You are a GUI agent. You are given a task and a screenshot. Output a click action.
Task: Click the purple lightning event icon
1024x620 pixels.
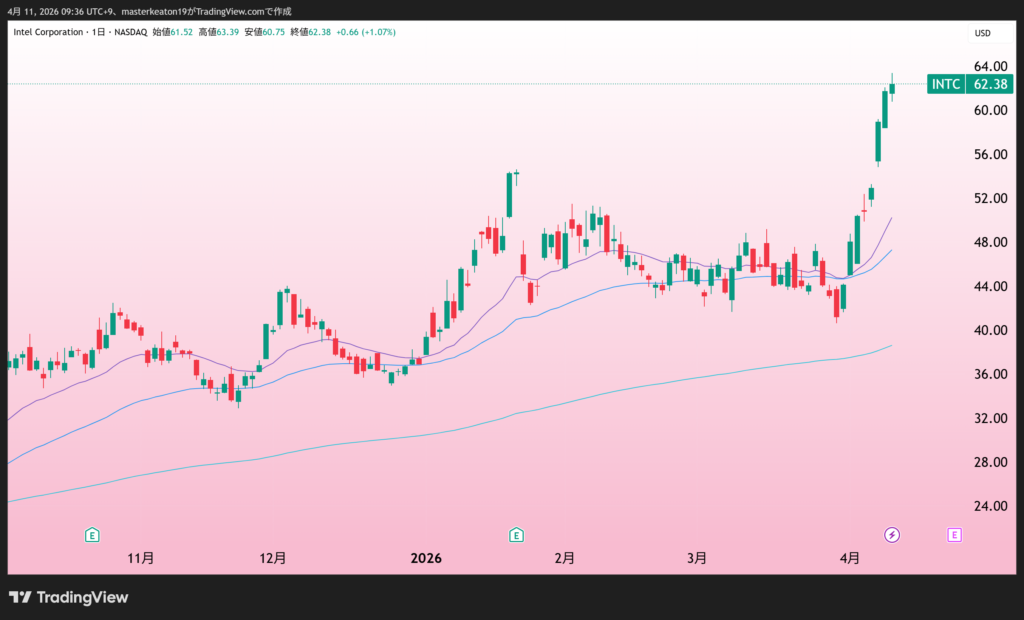[892, 535]
